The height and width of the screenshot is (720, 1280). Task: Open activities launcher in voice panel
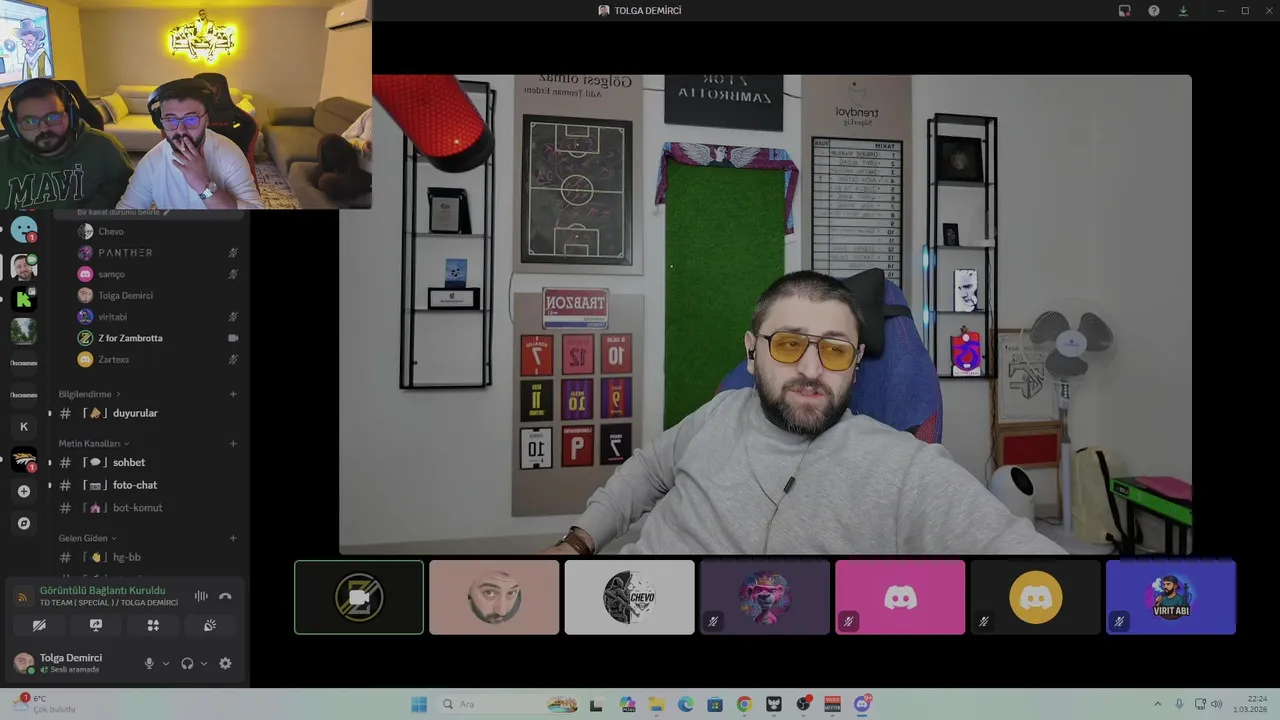(153, 625)
